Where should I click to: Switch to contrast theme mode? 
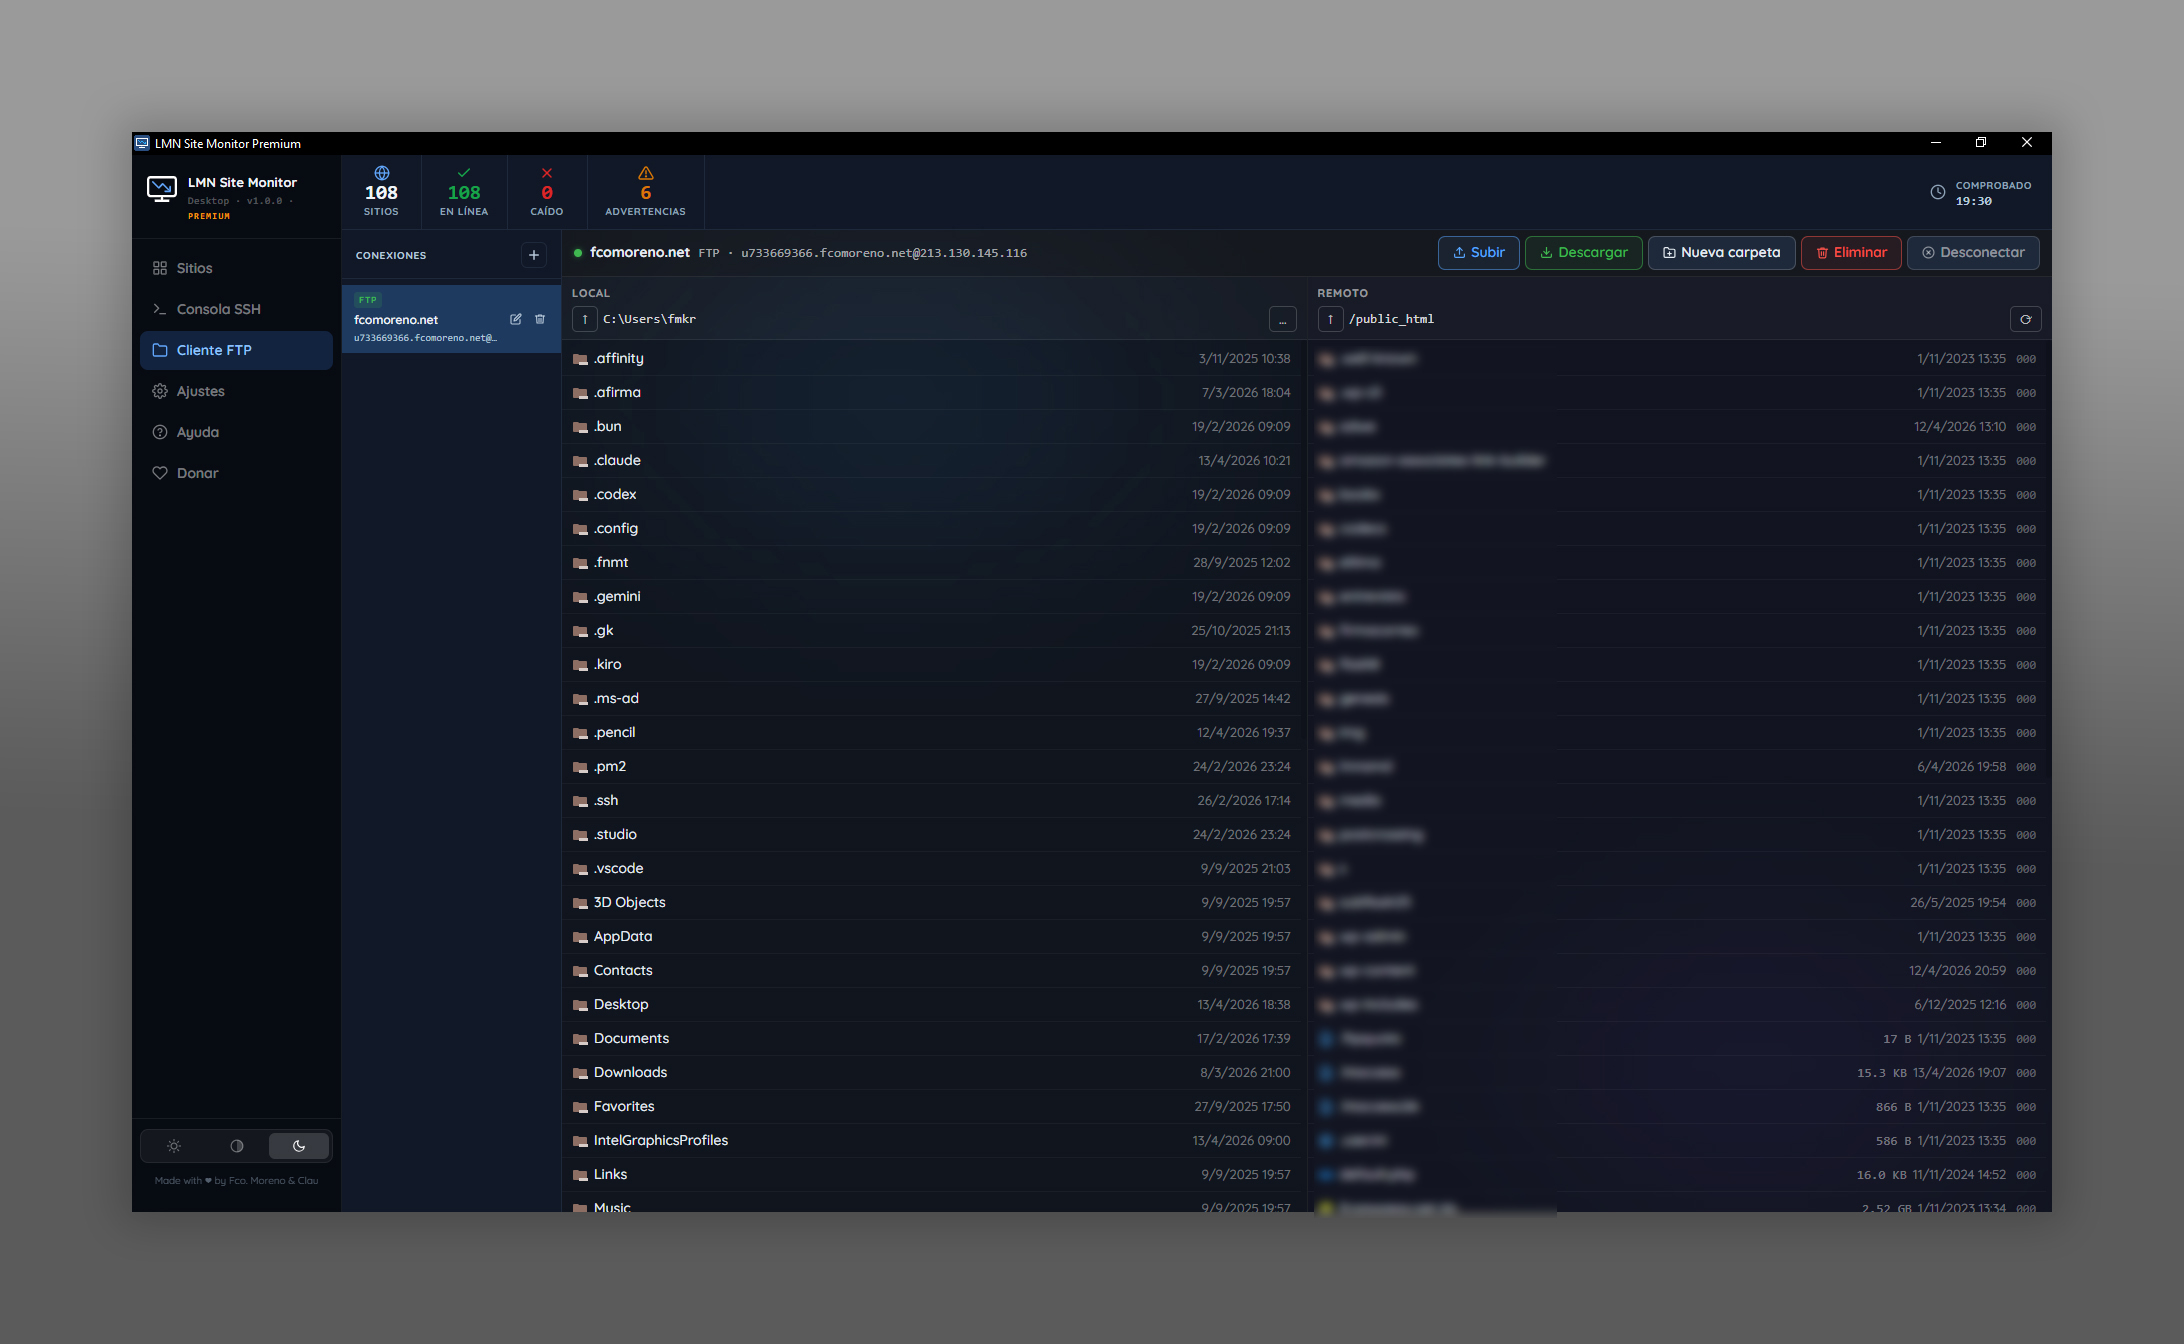237,1146
